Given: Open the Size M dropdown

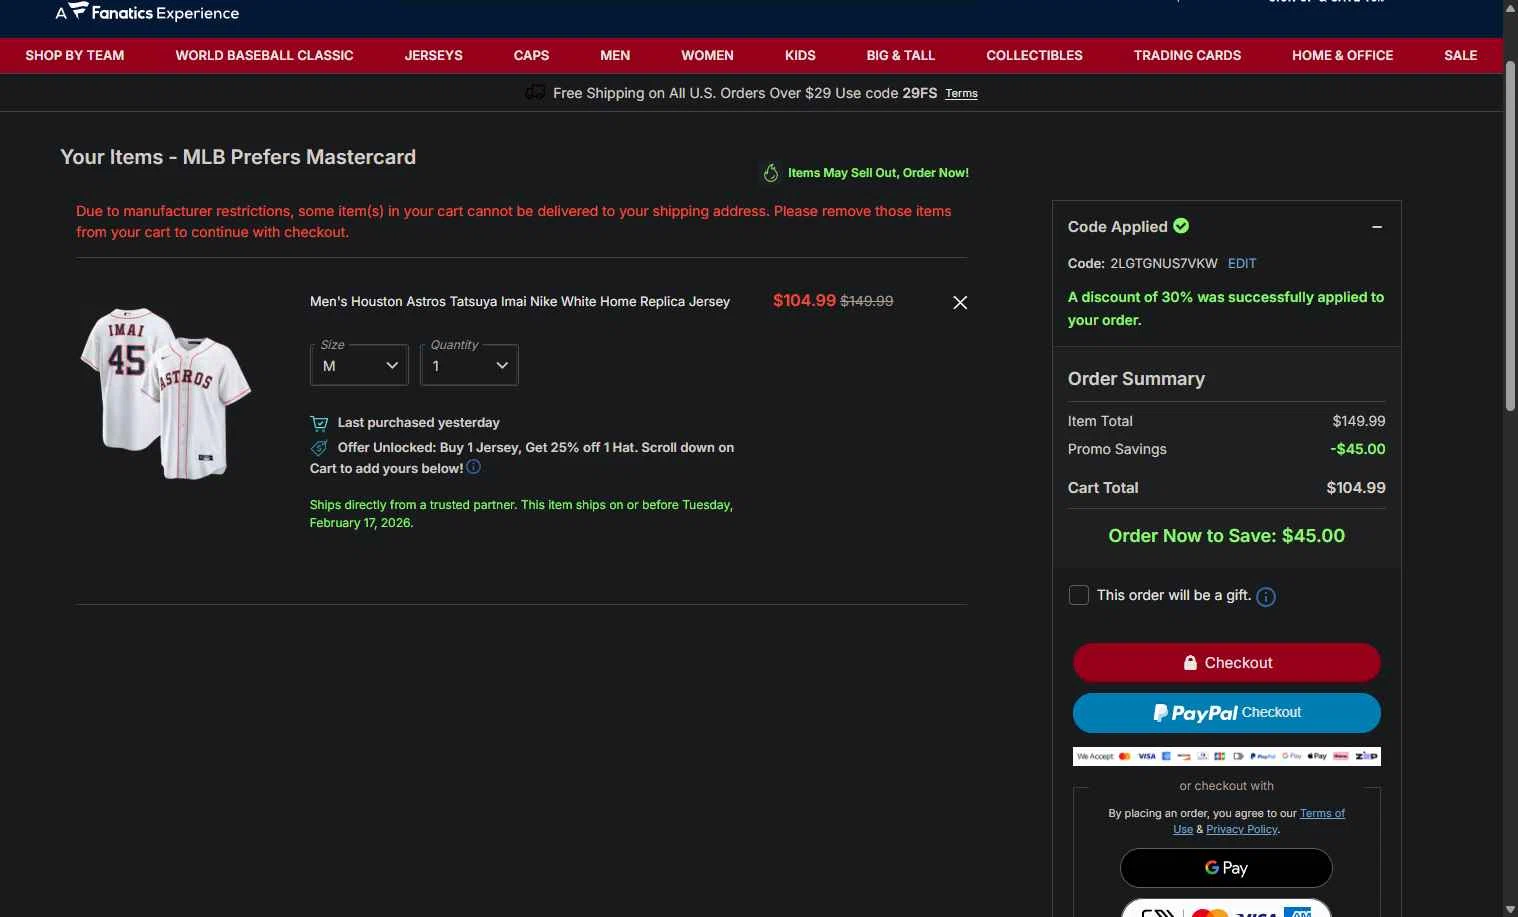Looking at the screenshot, I should pyautogui.click(x=359, y=365).
